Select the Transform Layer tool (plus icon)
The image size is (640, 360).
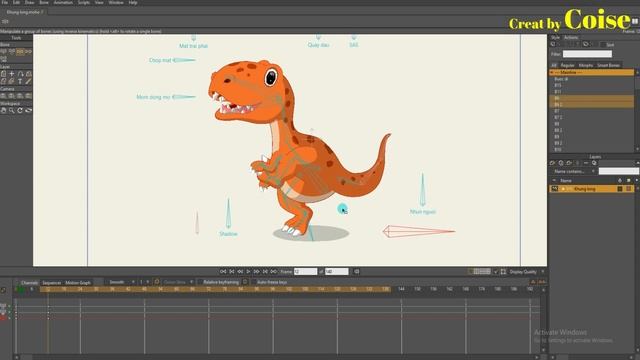point(12,74)
